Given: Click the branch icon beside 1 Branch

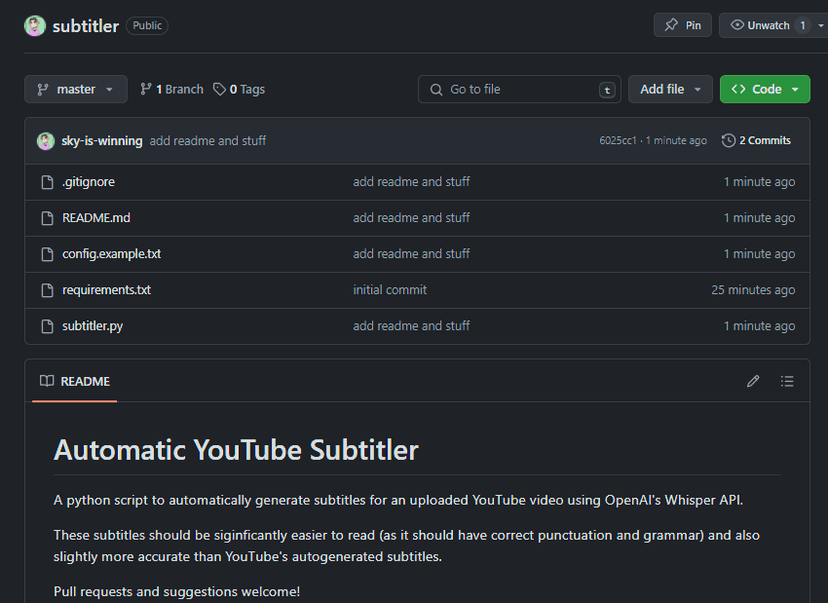Looking at the screenshot, I should 146,89.
